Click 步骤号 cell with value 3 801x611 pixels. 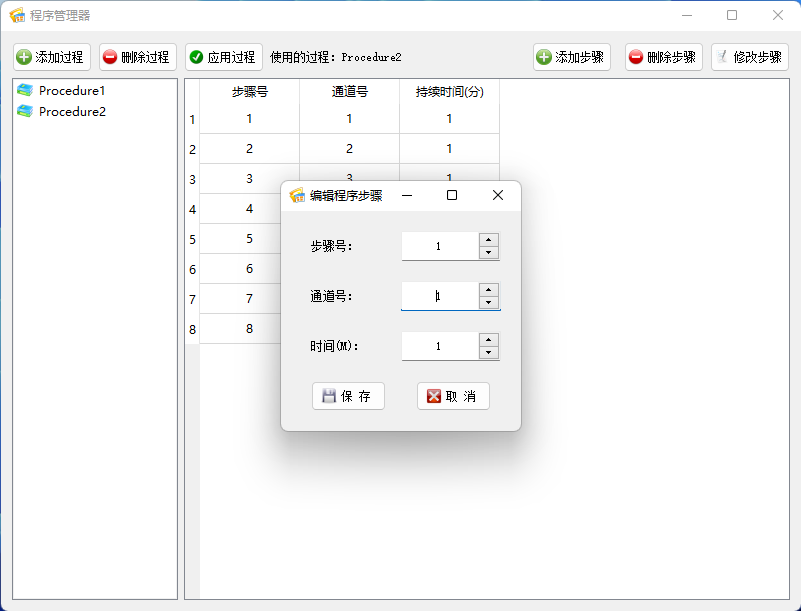coord(249,179)
